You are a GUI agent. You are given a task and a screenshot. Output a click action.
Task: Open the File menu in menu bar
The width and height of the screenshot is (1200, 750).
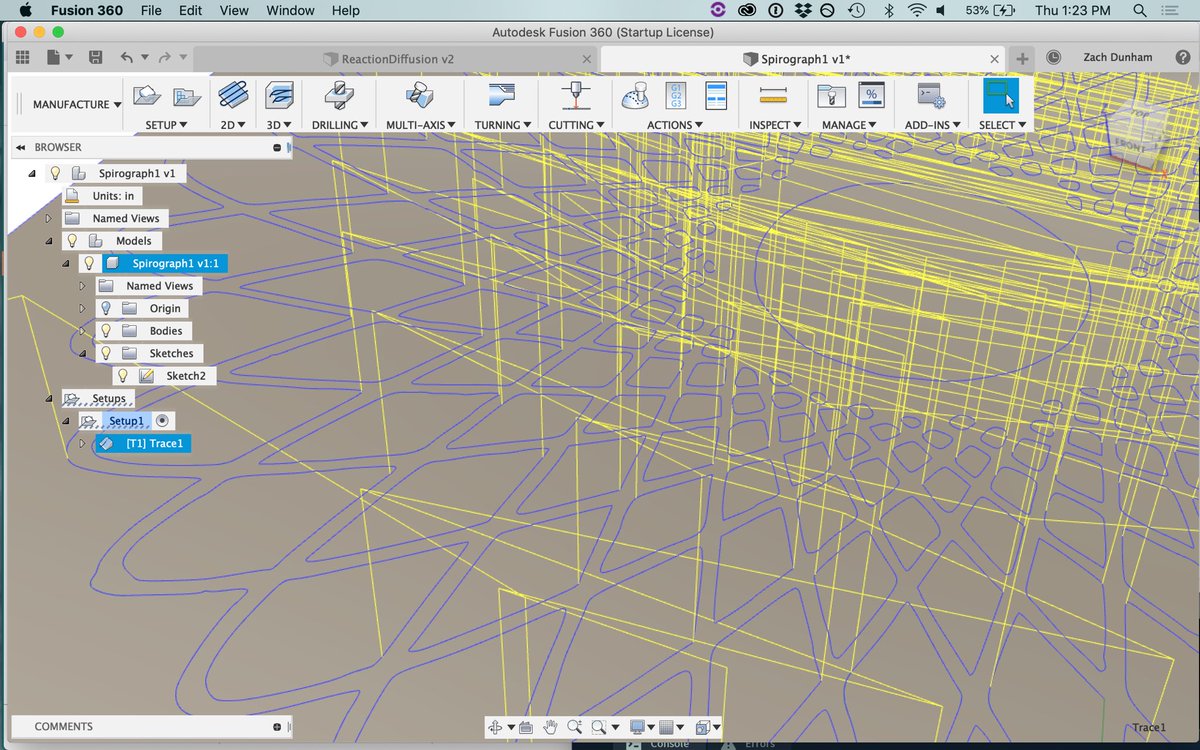[x=151, y=10]
